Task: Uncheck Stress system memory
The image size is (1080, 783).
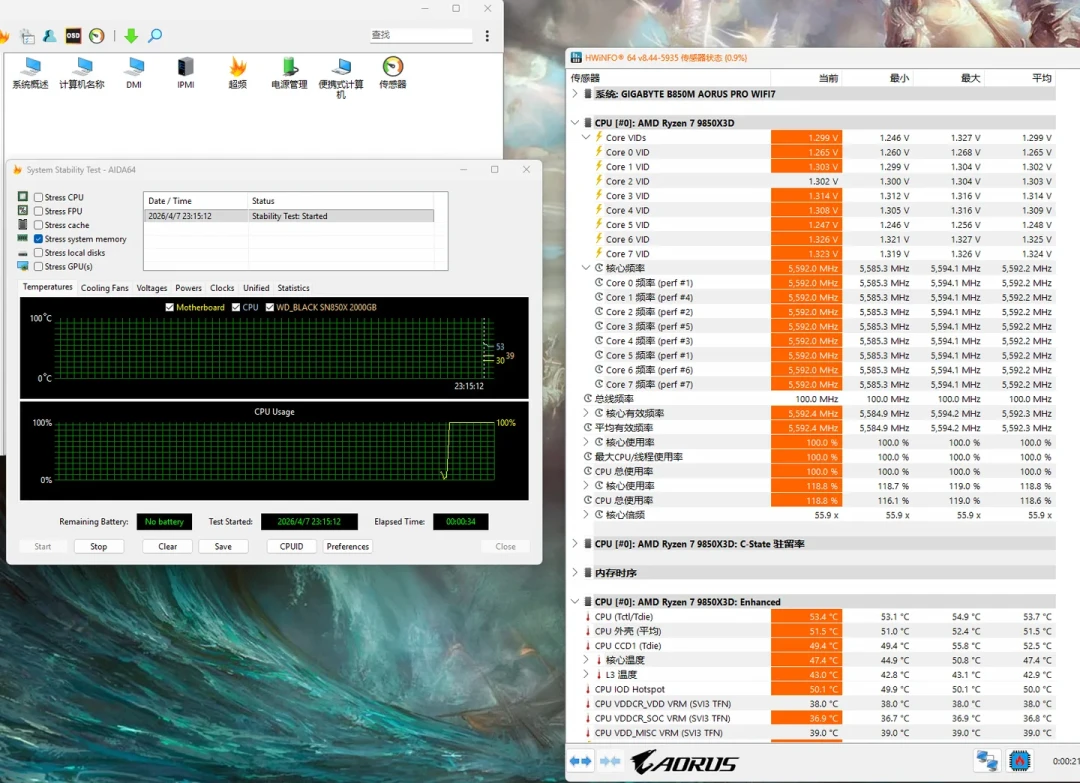Action: click(x=39, y=239)
